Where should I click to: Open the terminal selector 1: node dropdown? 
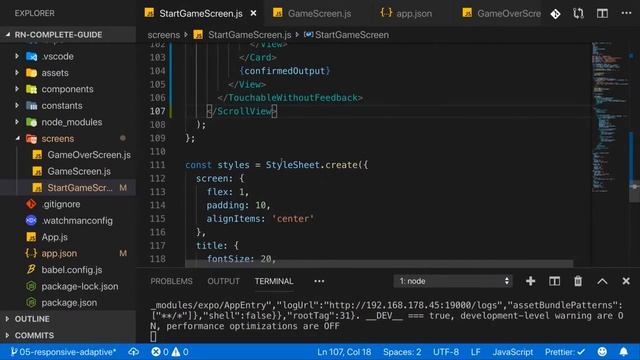coord(453,281)
